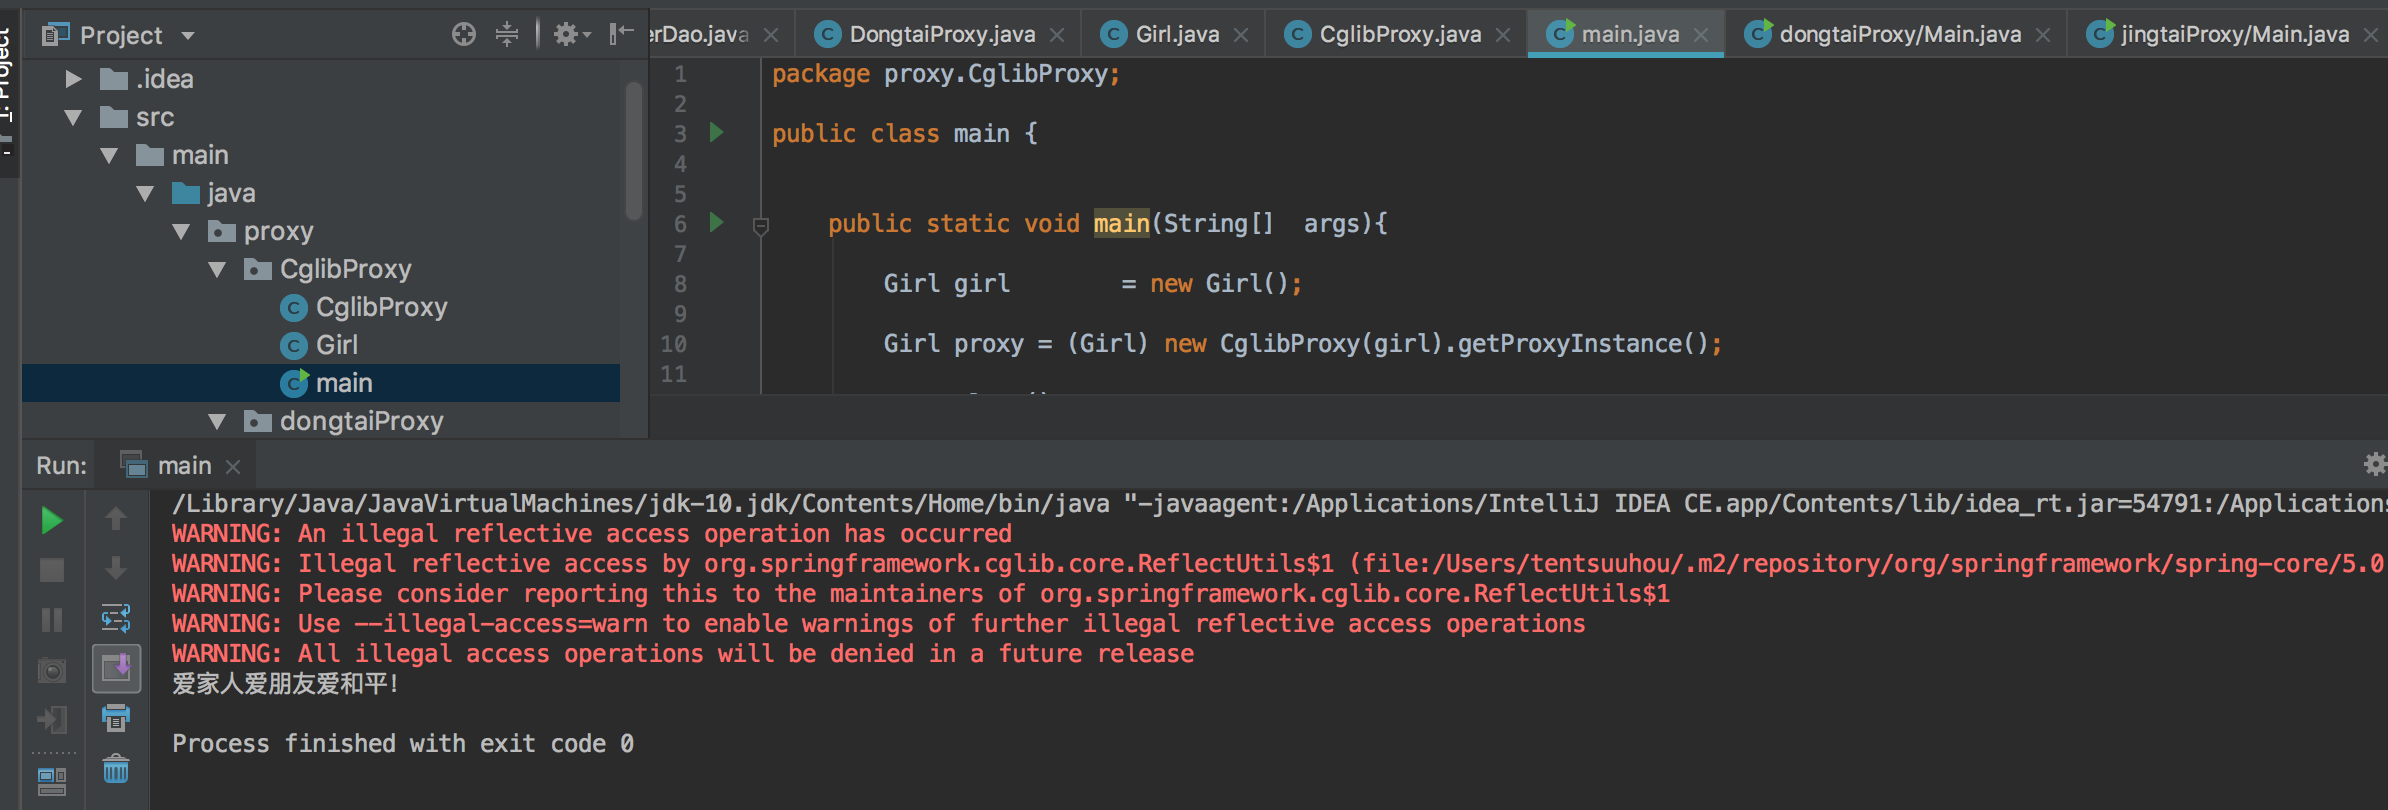
Task: Click the highlighted main method name
Action: point(1121,223)
